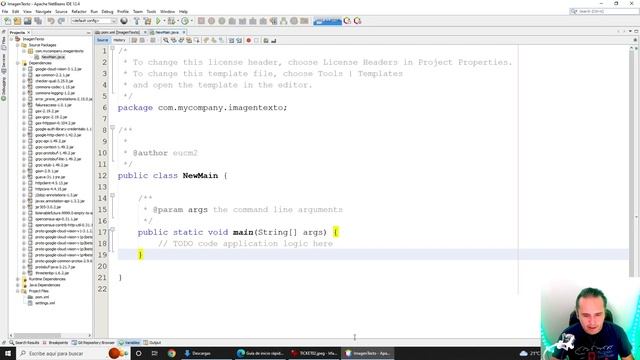Open the default config dropdown
The height and width of the screenshot is (360, 640).
(x=94, y=21)
